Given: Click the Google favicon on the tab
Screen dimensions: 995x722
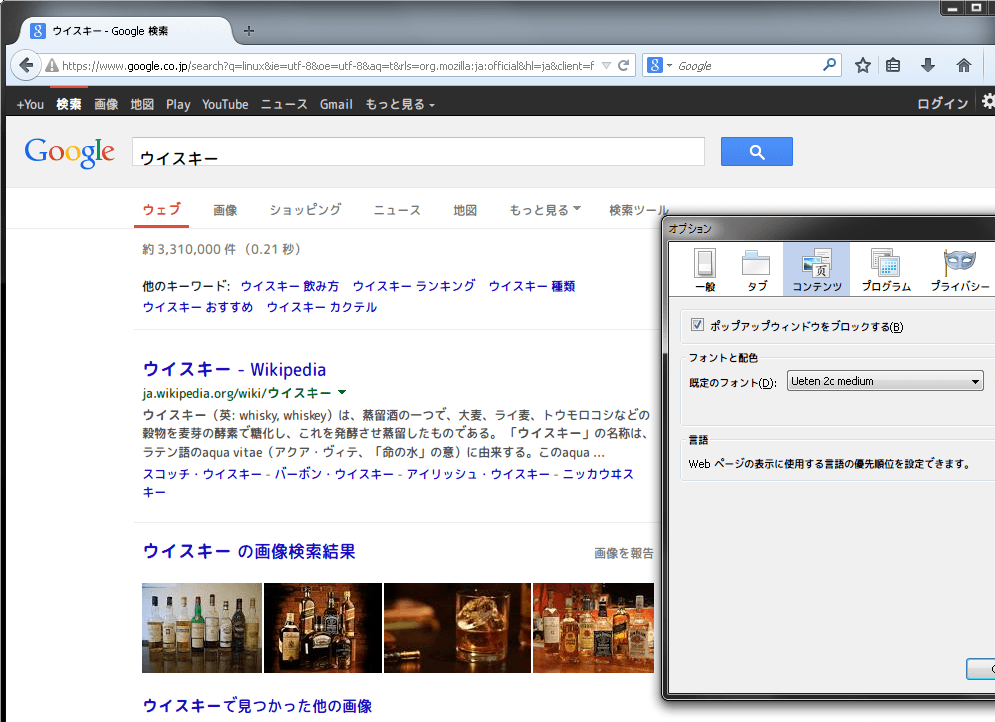Looking at the screenshot, I should (38, 31).
